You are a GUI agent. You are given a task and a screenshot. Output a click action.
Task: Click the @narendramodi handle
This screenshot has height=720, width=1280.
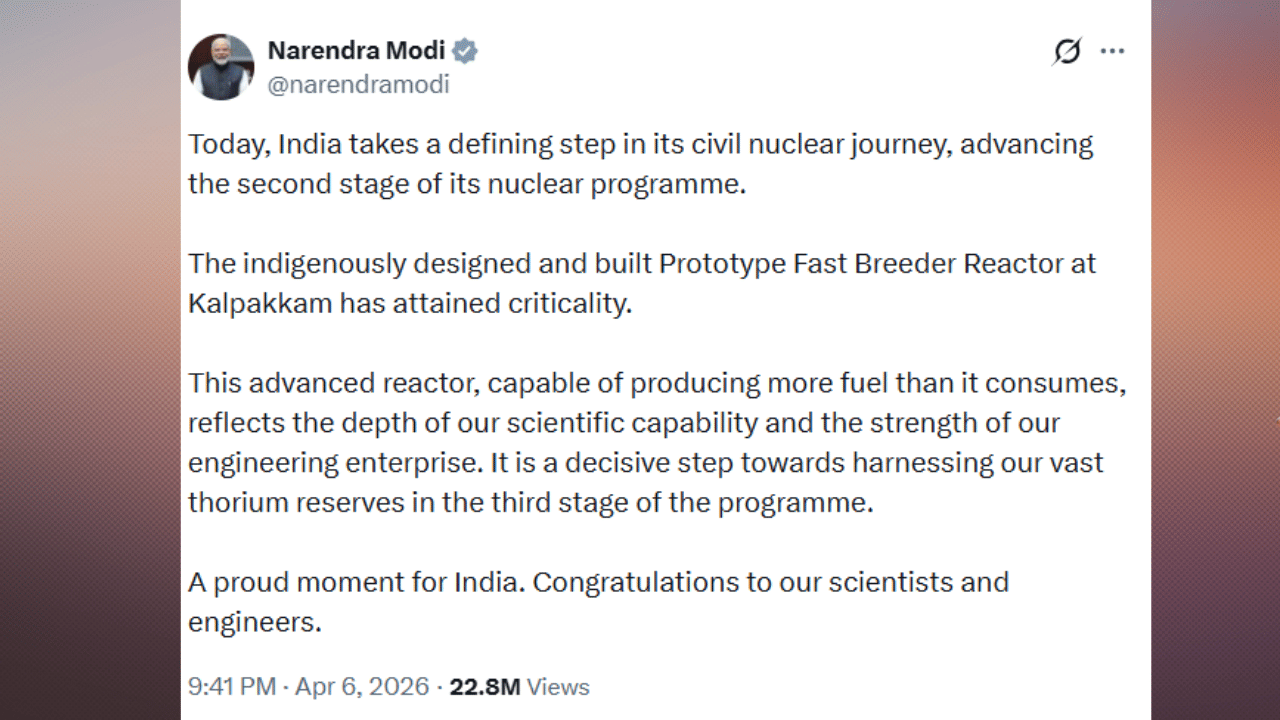point(358,85)
